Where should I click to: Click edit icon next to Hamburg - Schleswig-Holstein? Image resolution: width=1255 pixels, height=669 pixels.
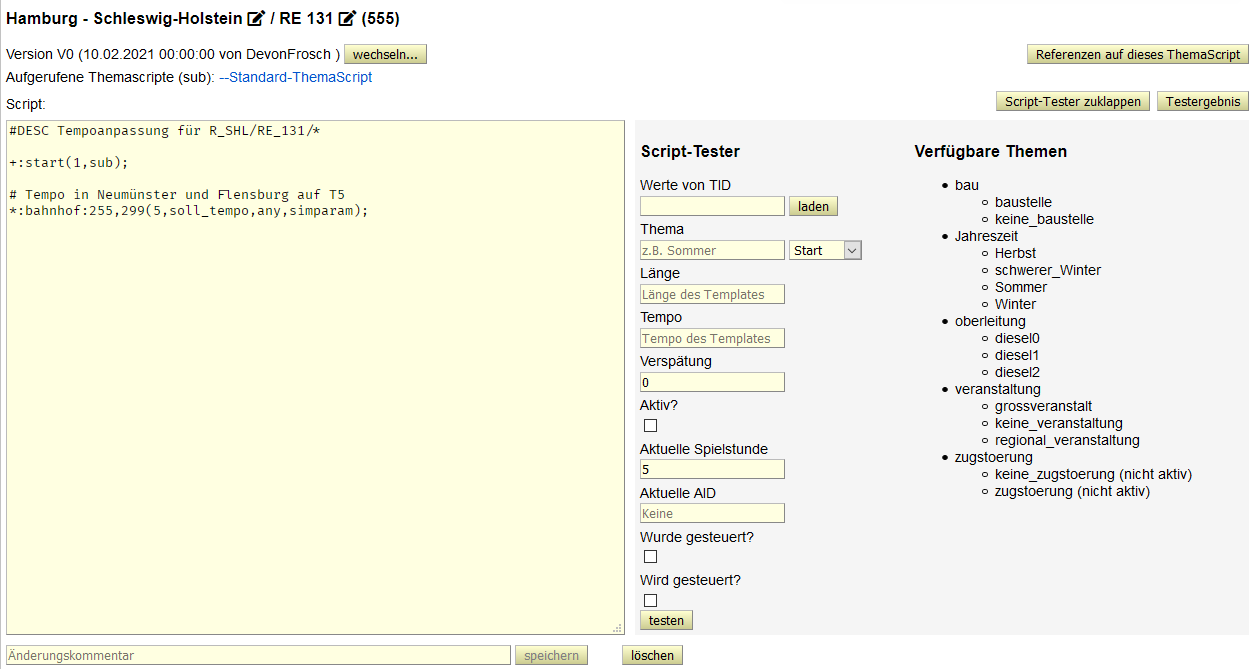click(x=256, y=19)
